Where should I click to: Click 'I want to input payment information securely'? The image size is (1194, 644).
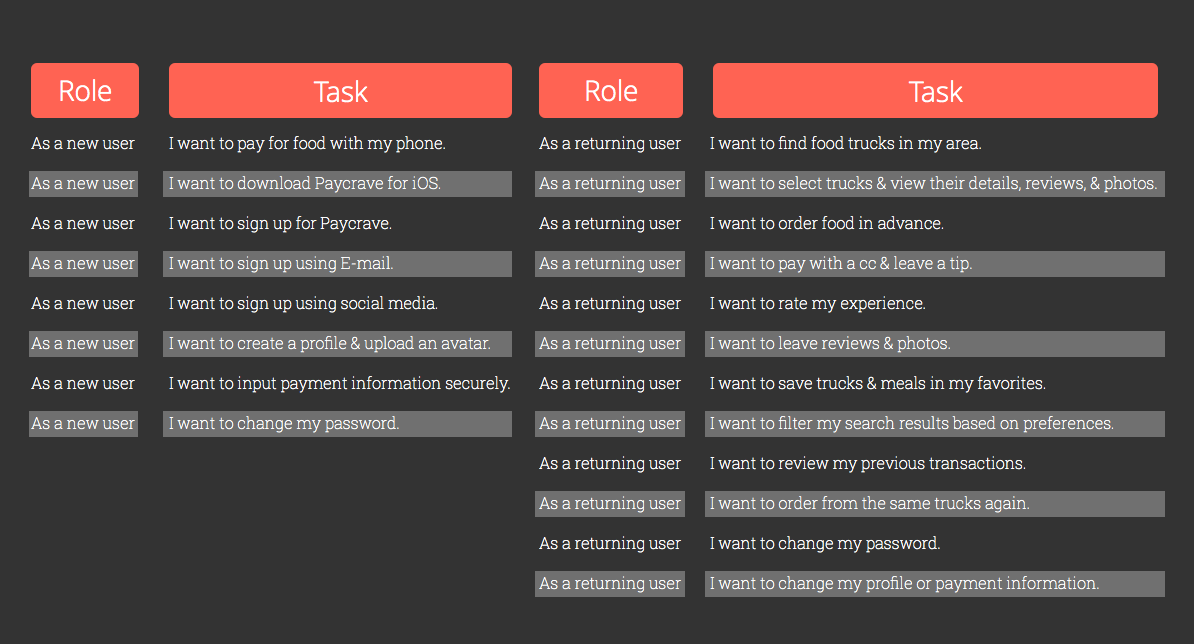point(340,384)
